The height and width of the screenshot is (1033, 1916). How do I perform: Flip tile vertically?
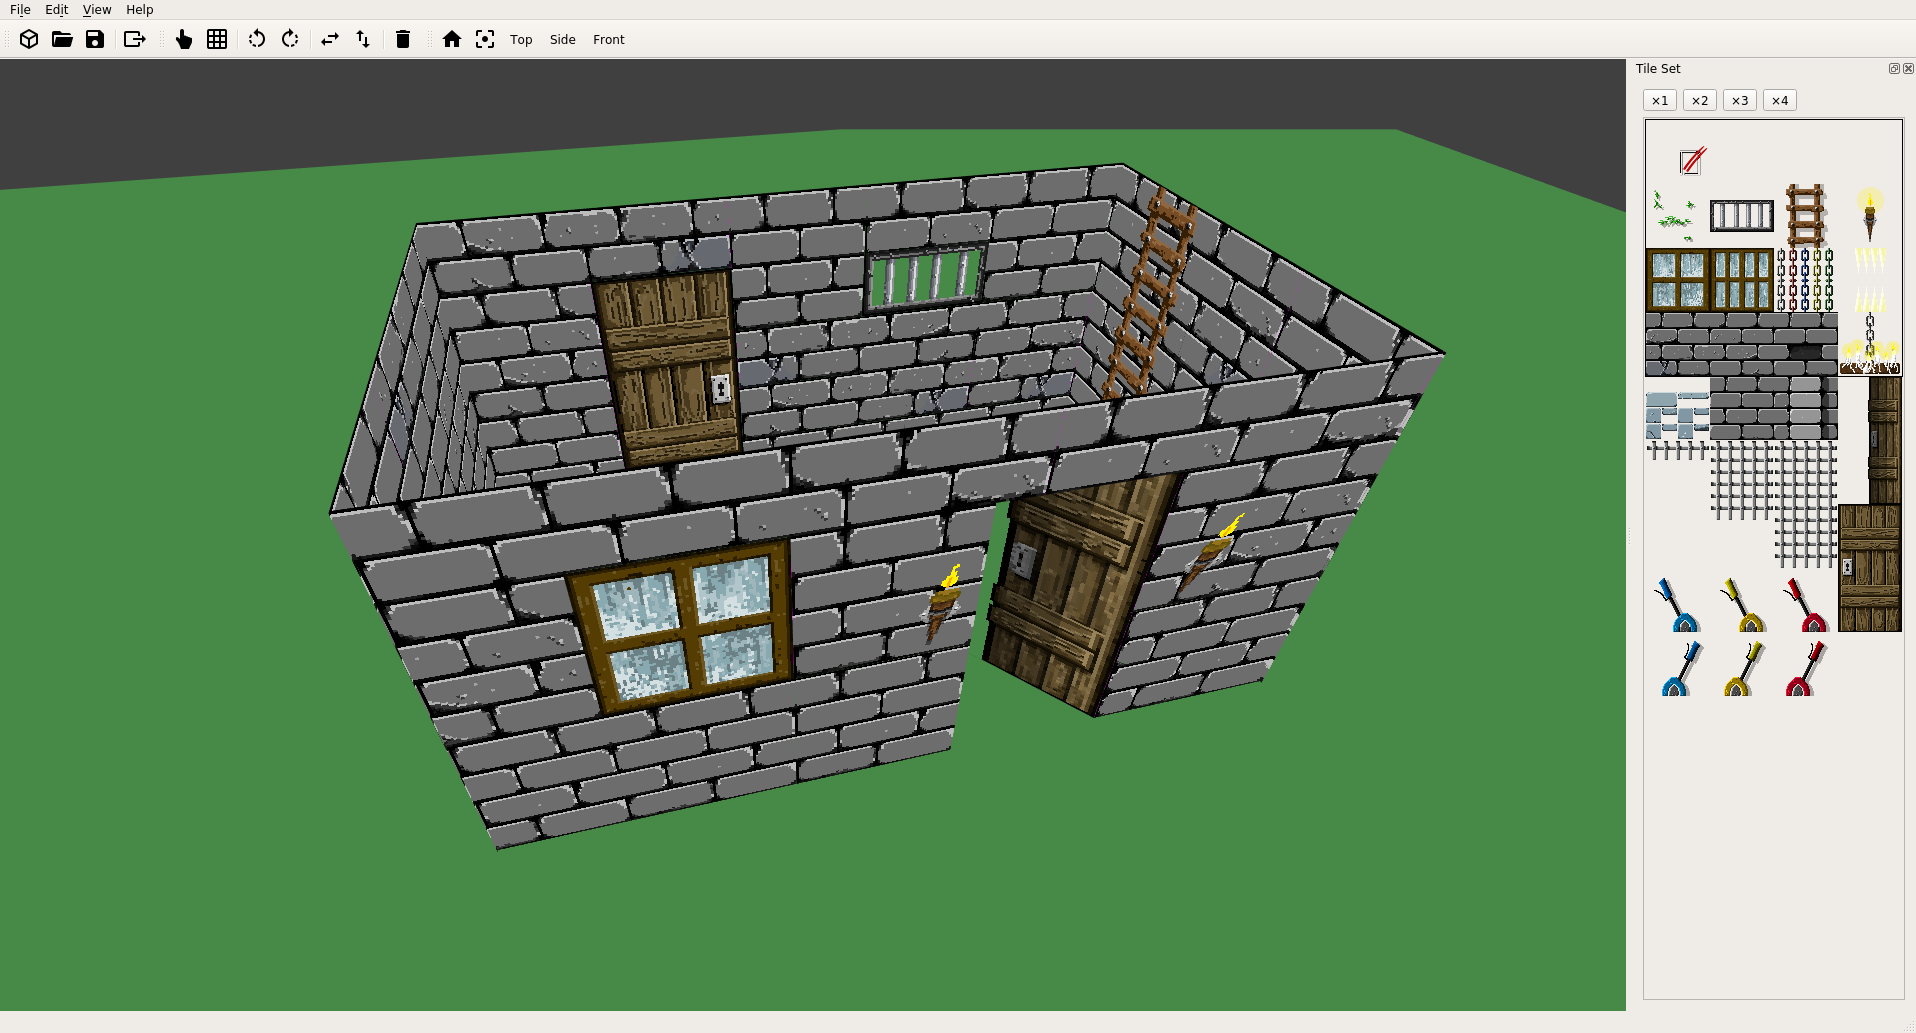363,39
